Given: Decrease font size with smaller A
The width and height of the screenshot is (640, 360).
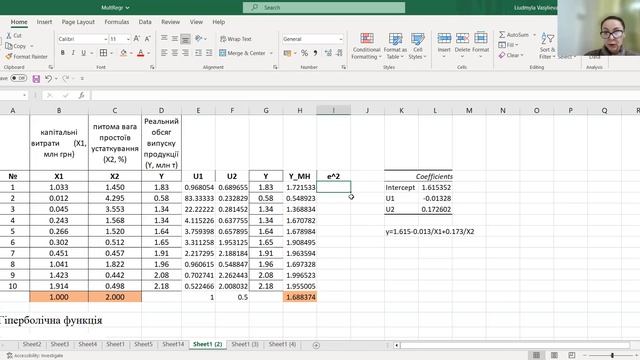Looking at the screenshot, I should [x=148, y=39].
